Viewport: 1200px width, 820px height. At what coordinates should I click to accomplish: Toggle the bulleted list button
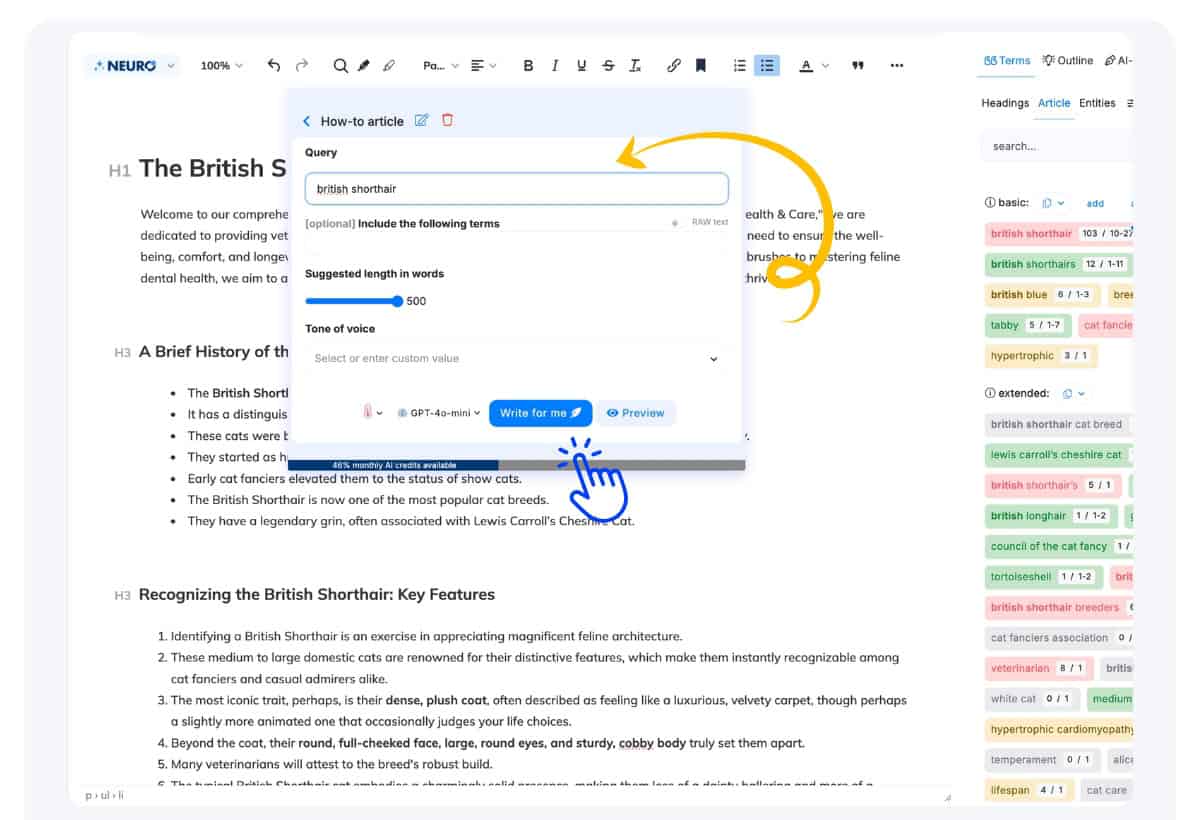pyautogui.click(x=767, y=65)
